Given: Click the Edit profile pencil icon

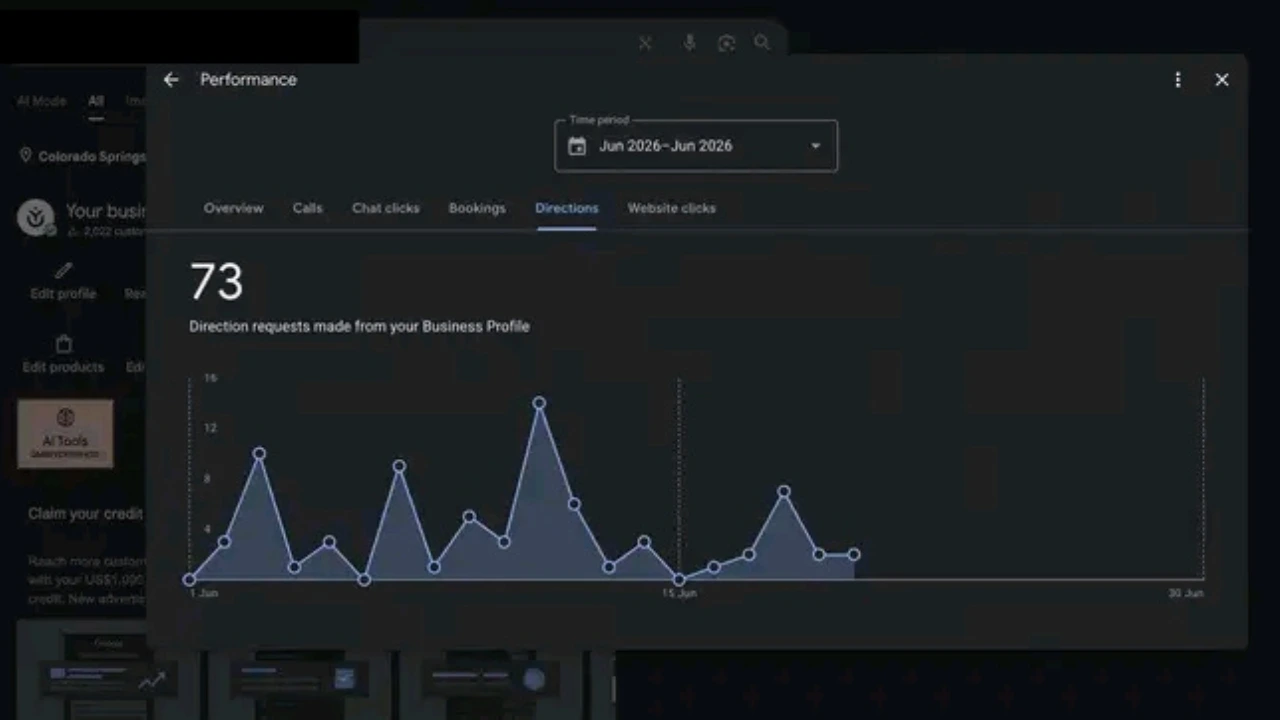Looking at the screenshot, I should tap(64, 271).
